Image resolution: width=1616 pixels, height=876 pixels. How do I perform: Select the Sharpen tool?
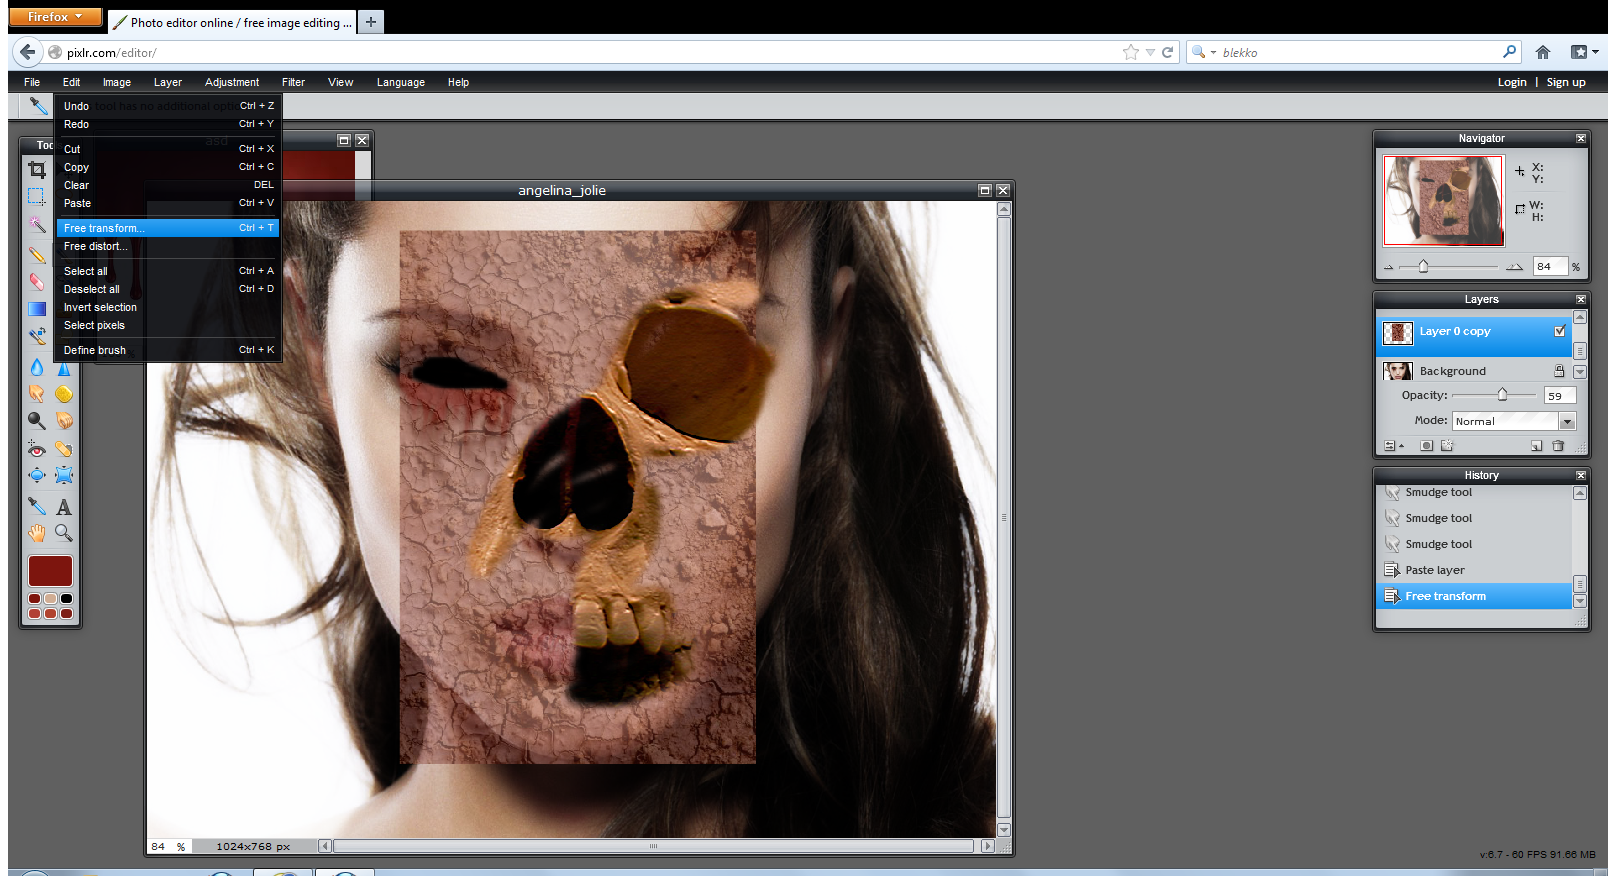(64, 367)
